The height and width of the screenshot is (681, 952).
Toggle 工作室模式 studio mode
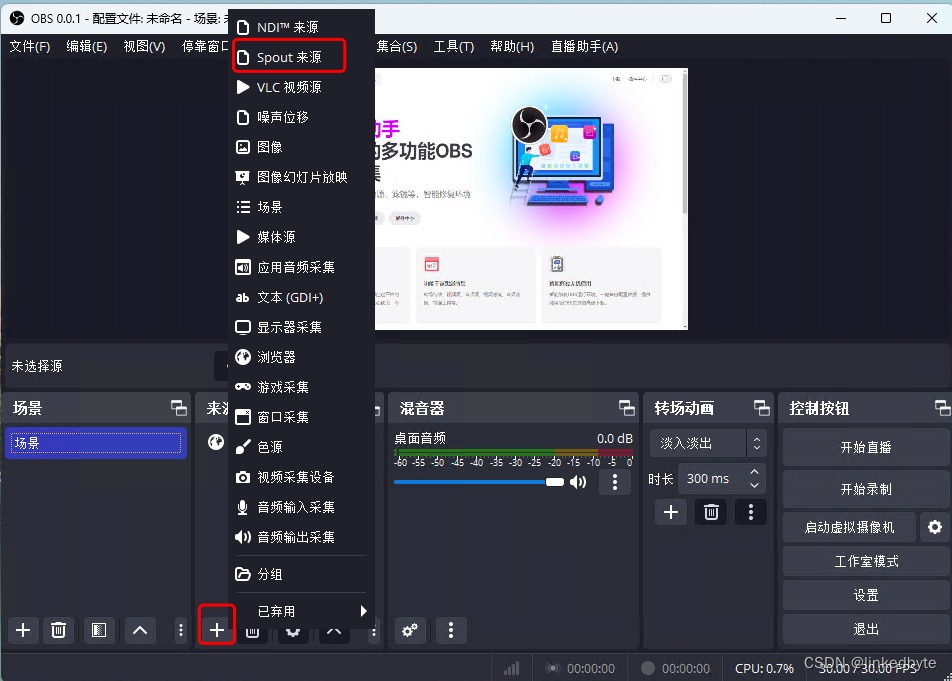[x=866, y=561]
